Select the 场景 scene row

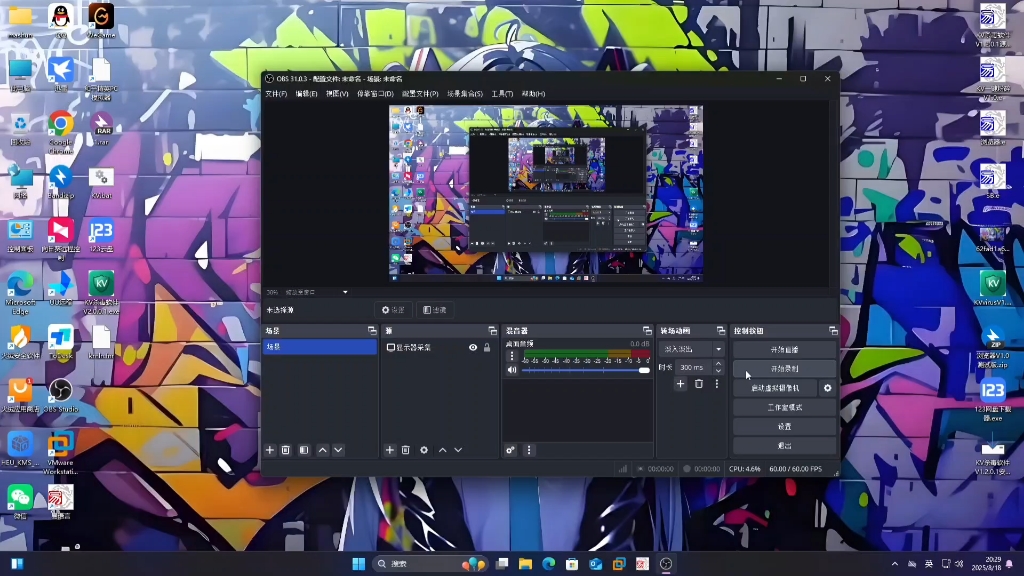(320, 347)
